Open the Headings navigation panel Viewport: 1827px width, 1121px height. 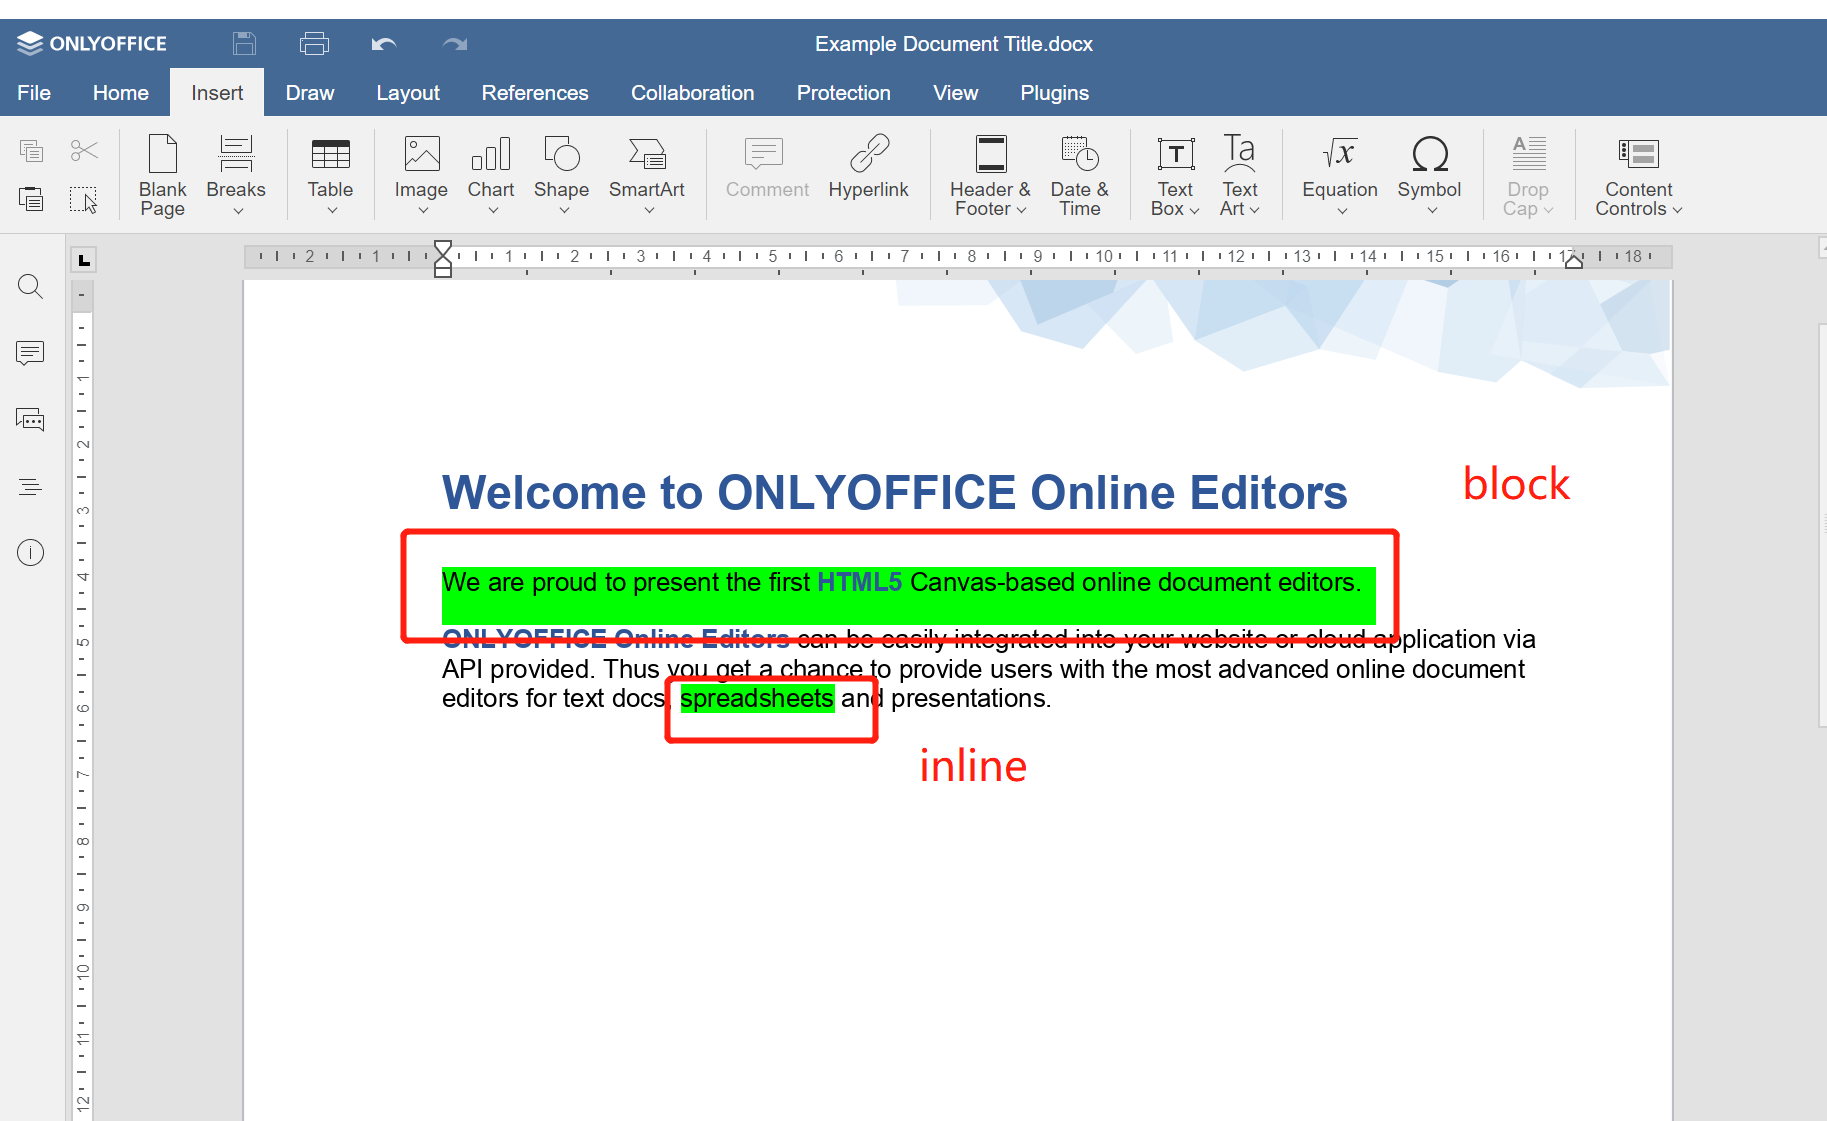(x=31, y=487)
